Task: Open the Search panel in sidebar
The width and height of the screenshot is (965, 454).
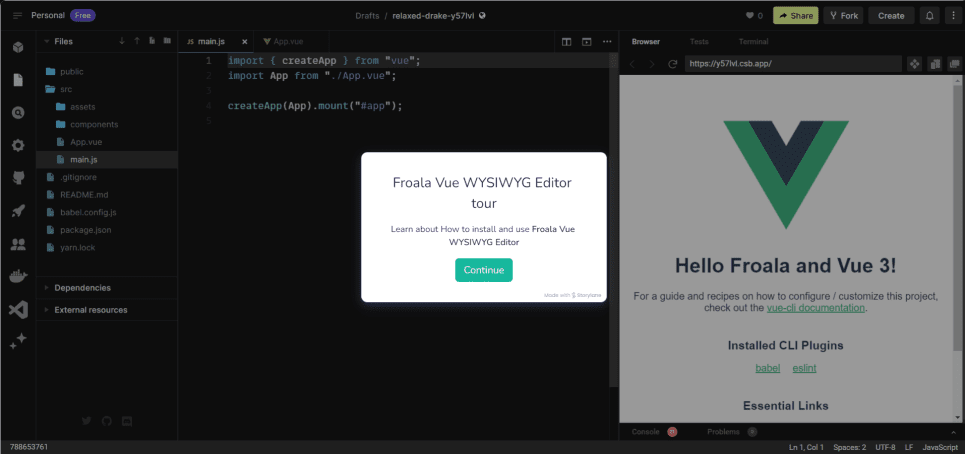Action: (x=18, y=113)
